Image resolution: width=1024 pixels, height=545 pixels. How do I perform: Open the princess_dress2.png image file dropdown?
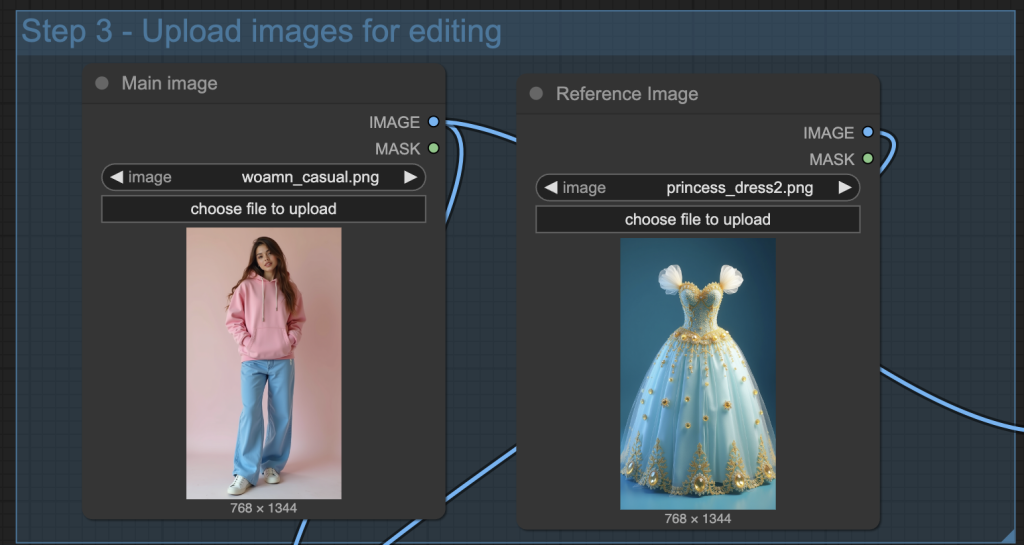pyautogui.click(x=739, y=187)
